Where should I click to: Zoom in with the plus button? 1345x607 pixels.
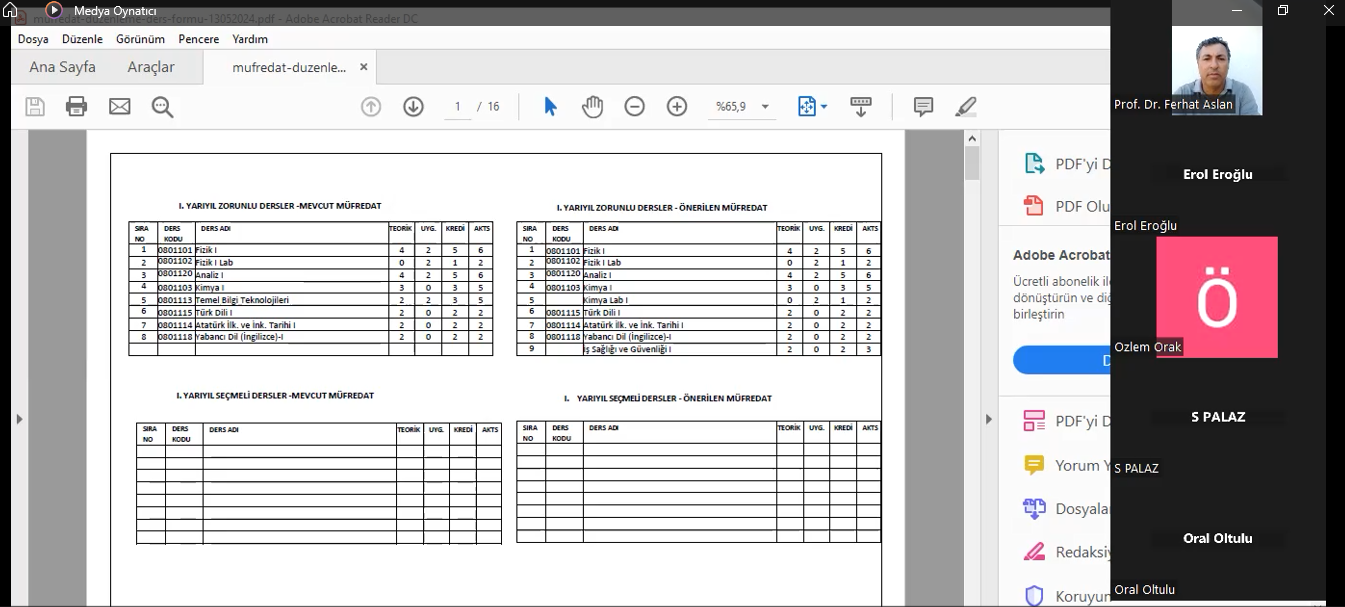677,106
